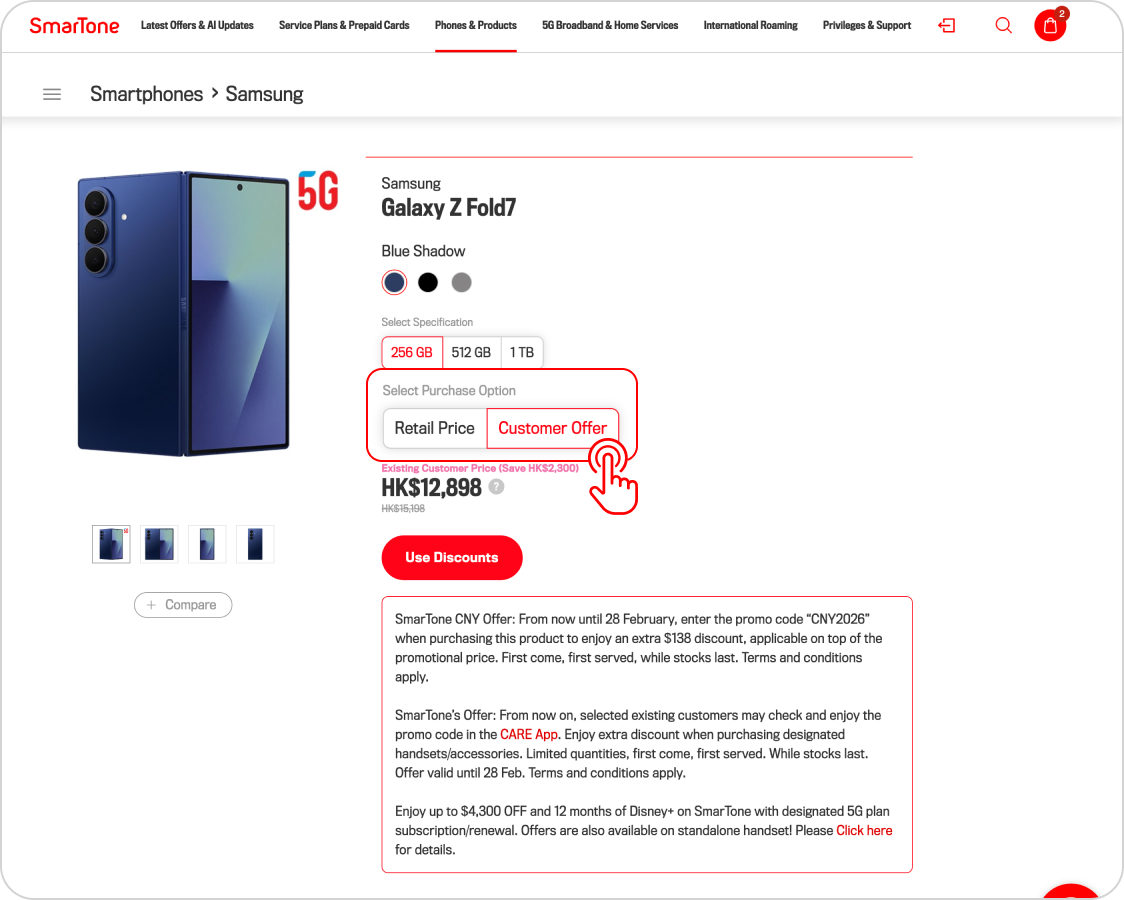
Task: Click the Use Discounts button
Action: (x=452, y=558)
